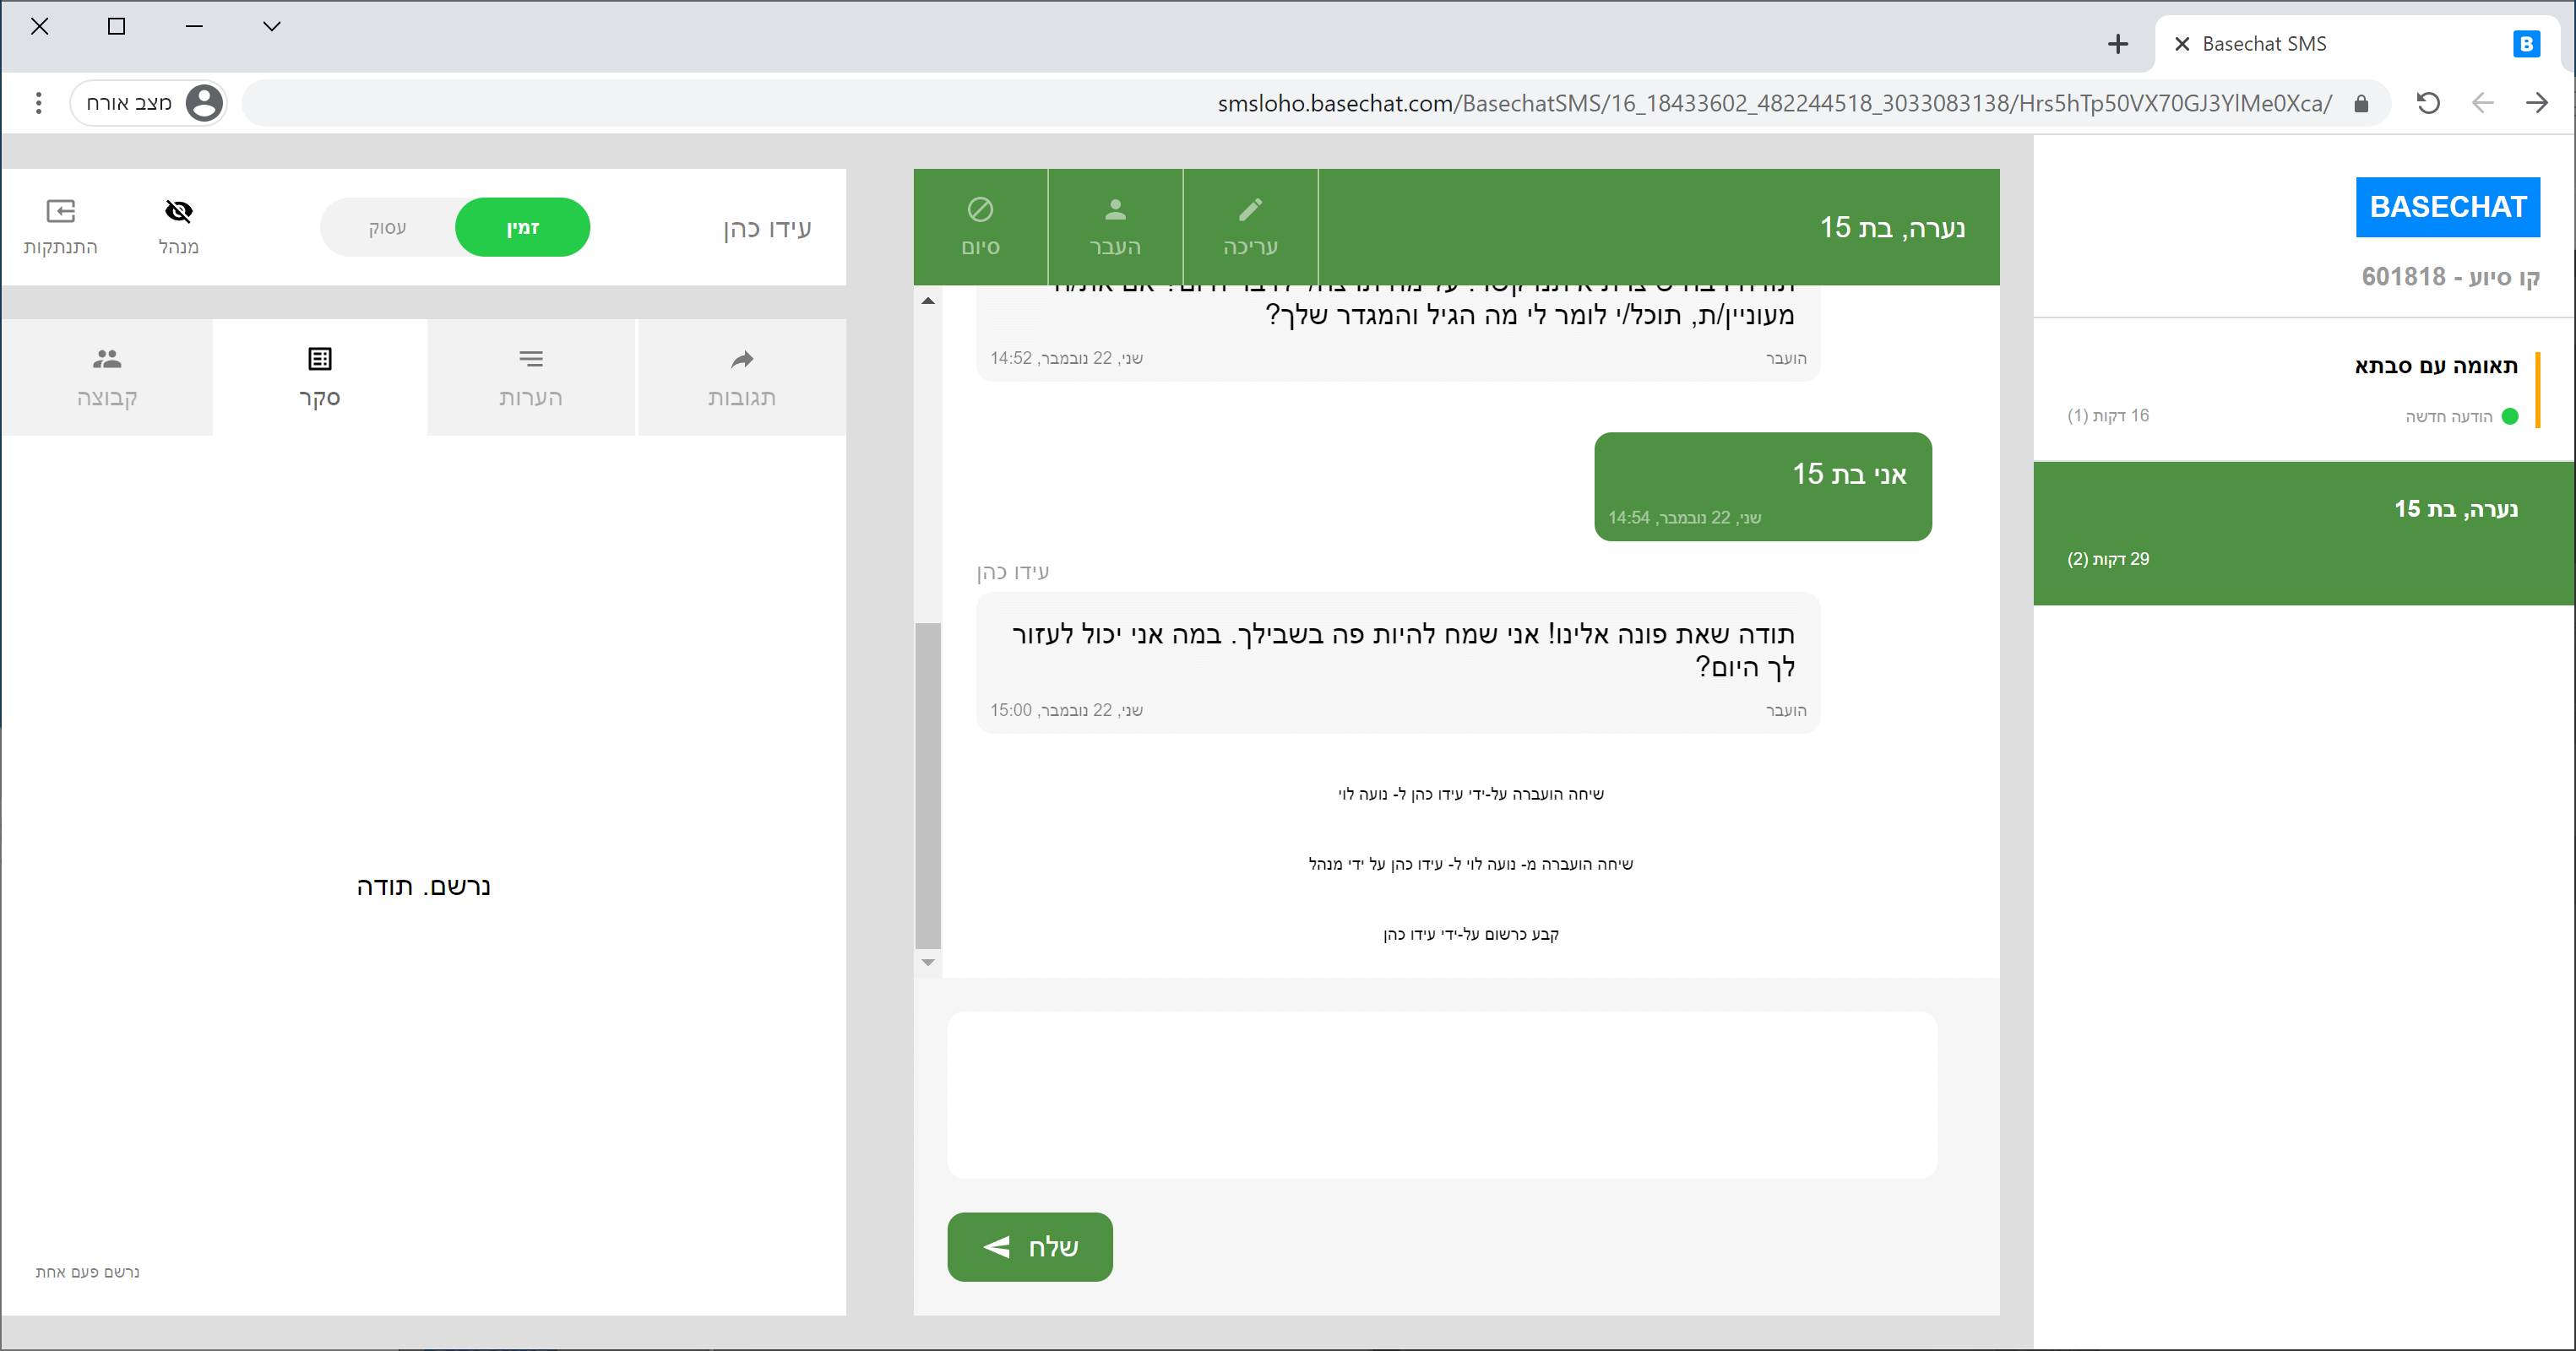Click the browser reload icon
Image resolution: width=2576 pixels, height=1351 pixels.
[2428, 103]
